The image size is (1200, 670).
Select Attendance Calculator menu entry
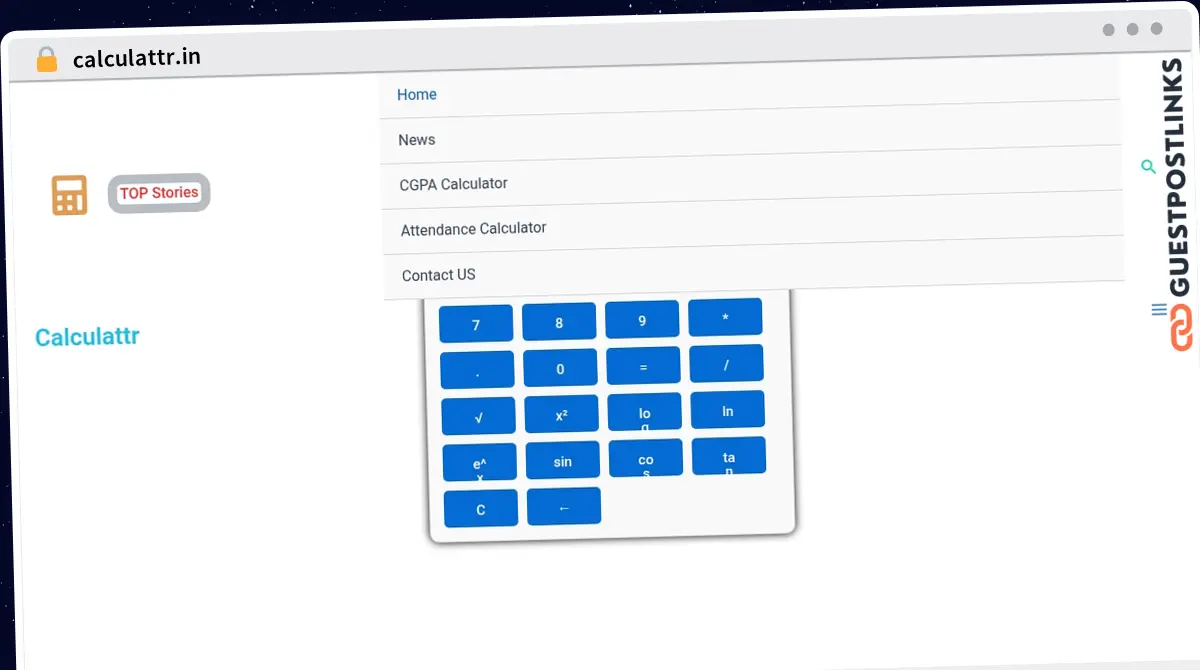pos(473,229)
